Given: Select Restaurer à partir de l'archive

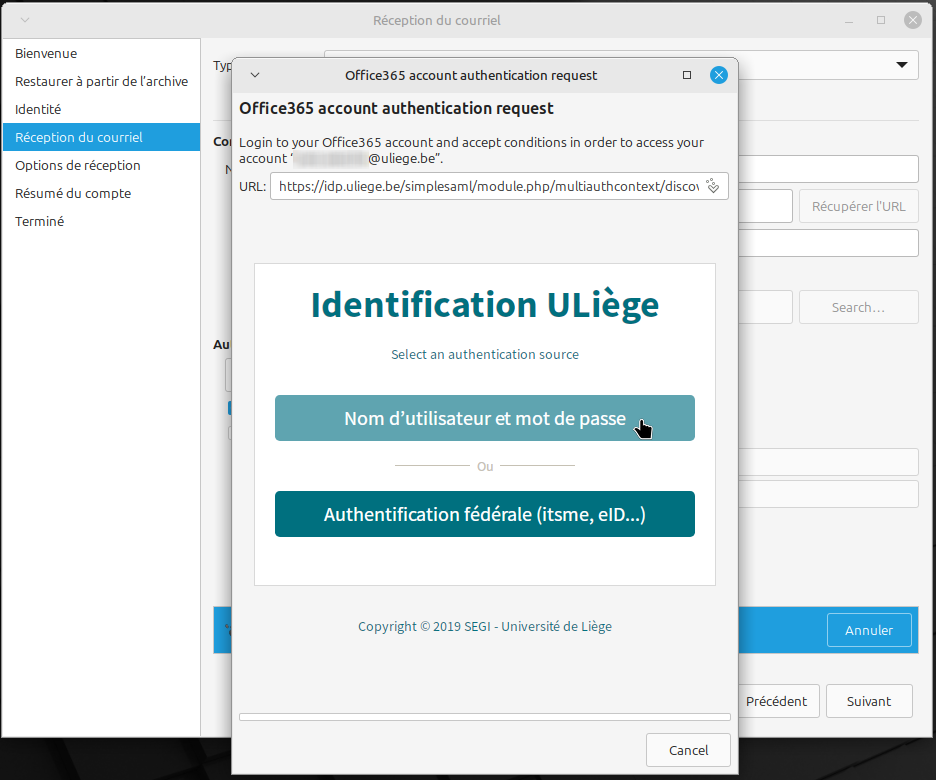Looking at the screenshot, I should pyautogui.click(x=101, y=82).
